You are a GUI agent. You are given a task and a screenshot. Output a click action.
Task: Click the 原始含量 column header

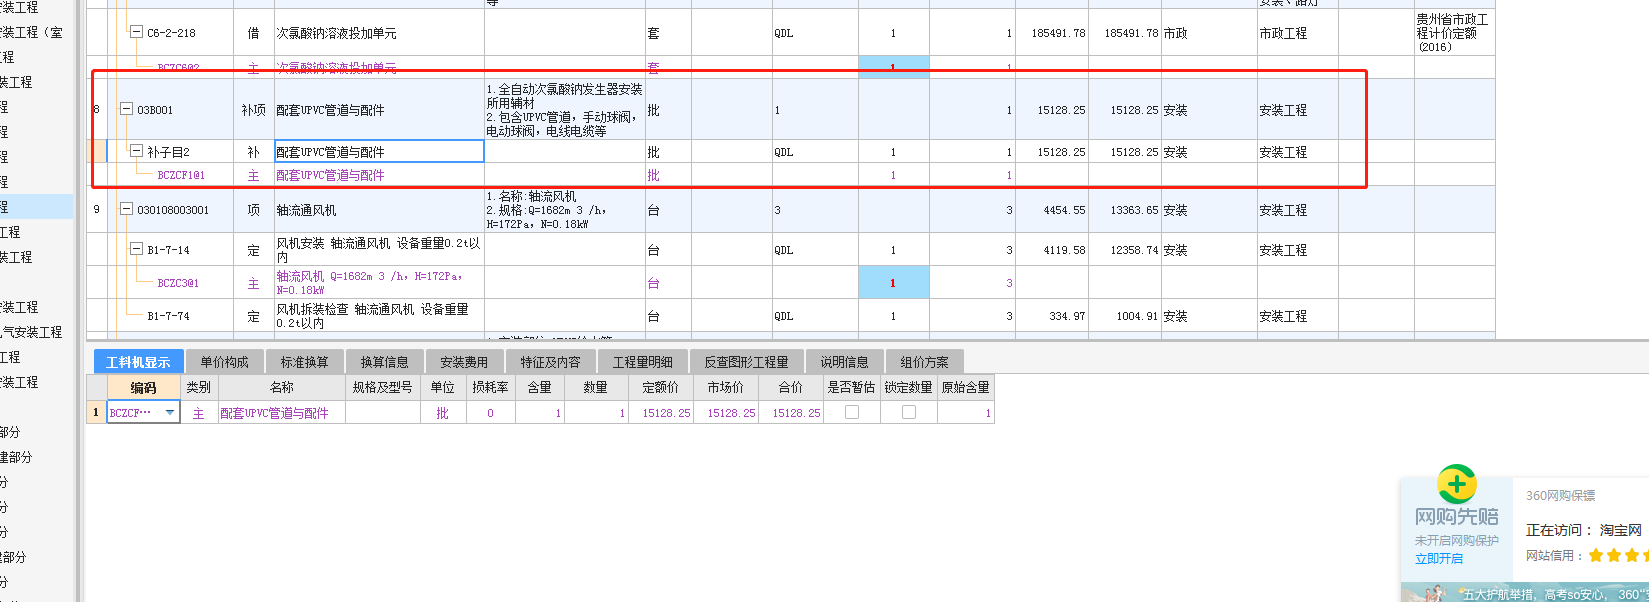[x=965, y=387]
